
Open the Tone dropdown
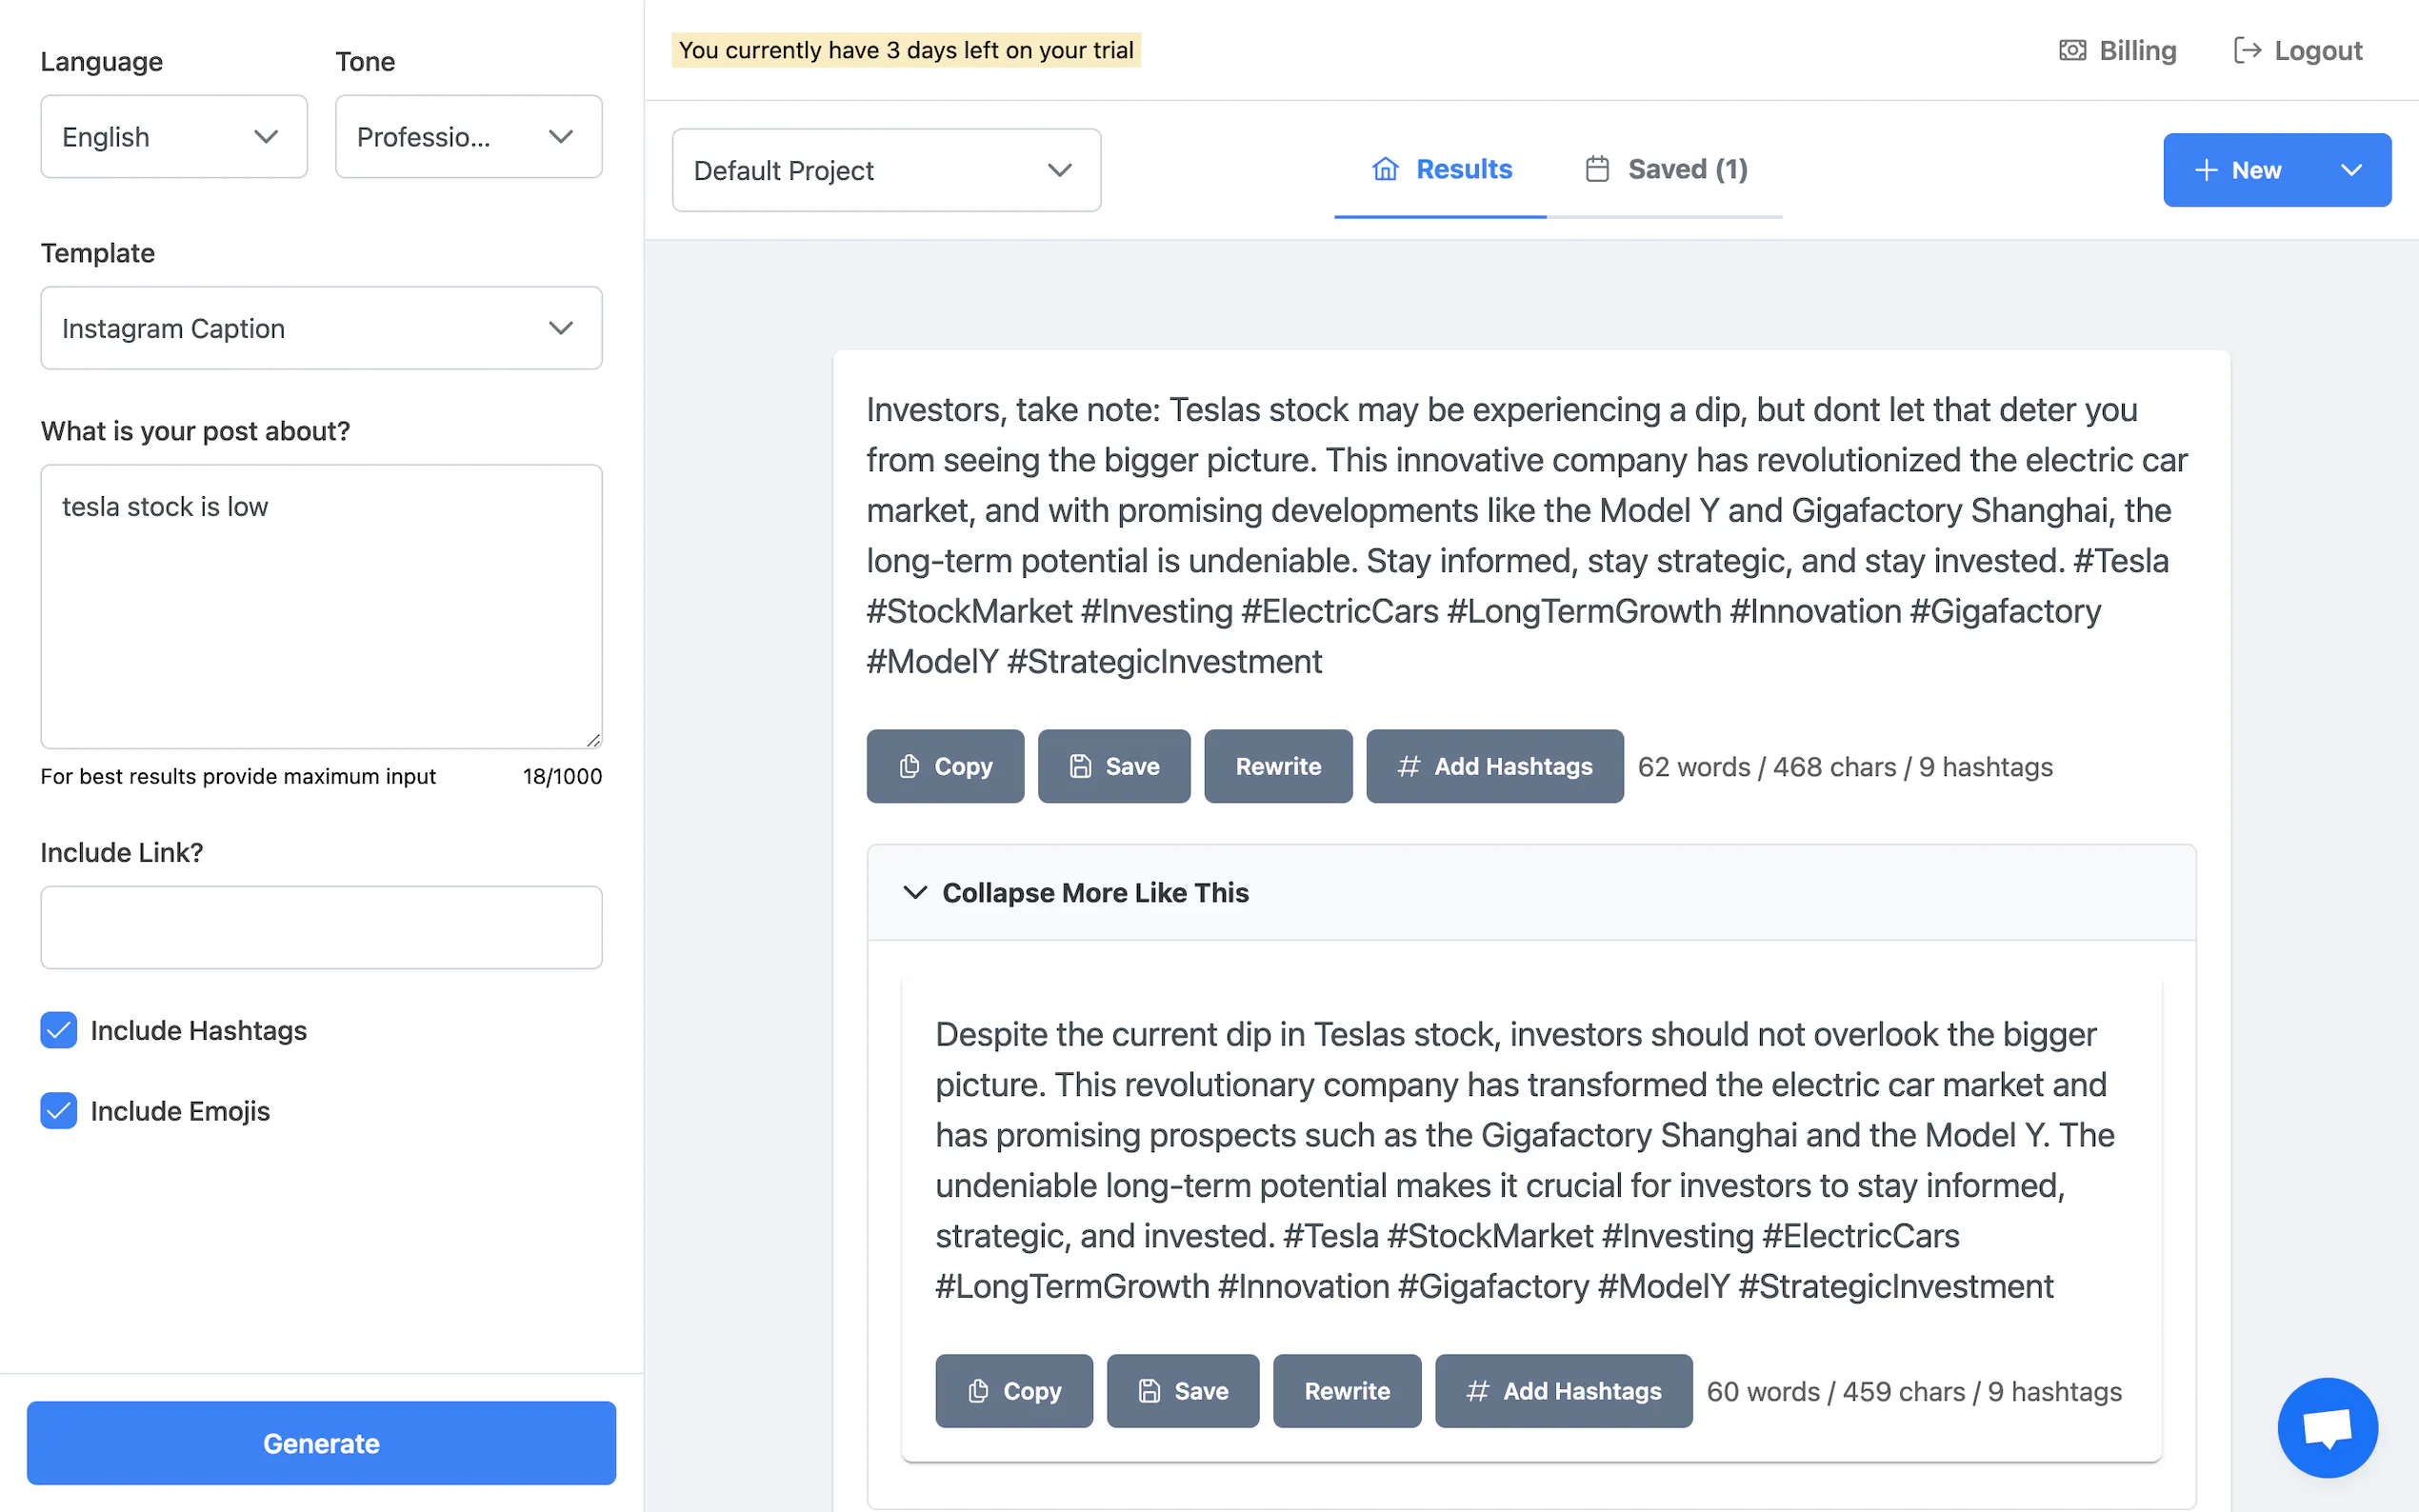tap(468, 137)
